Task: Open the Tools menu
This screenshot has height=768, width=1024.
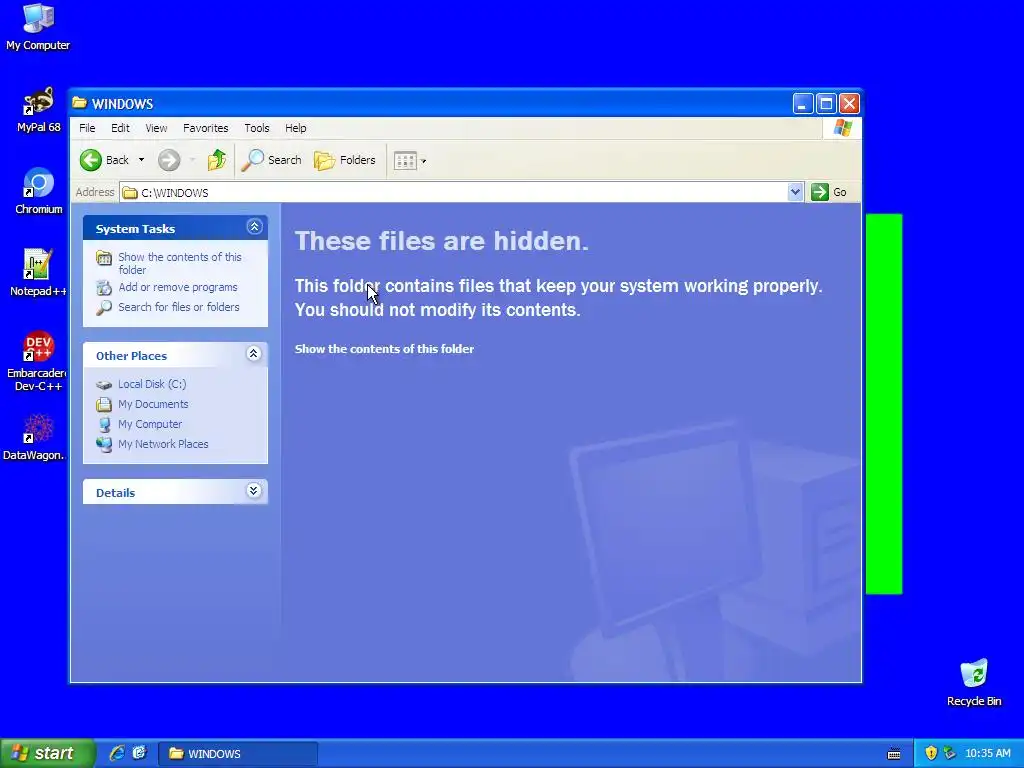Action: point(257,128)
